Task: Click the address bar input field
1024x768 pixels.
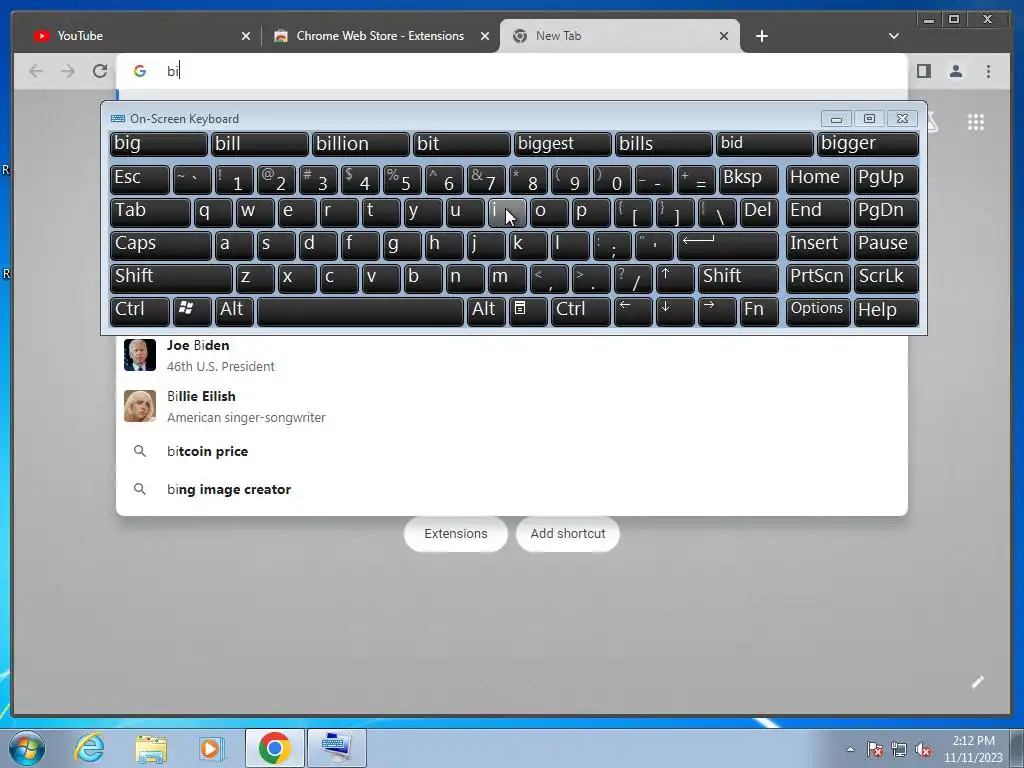Action: click(x=512, y=71)
